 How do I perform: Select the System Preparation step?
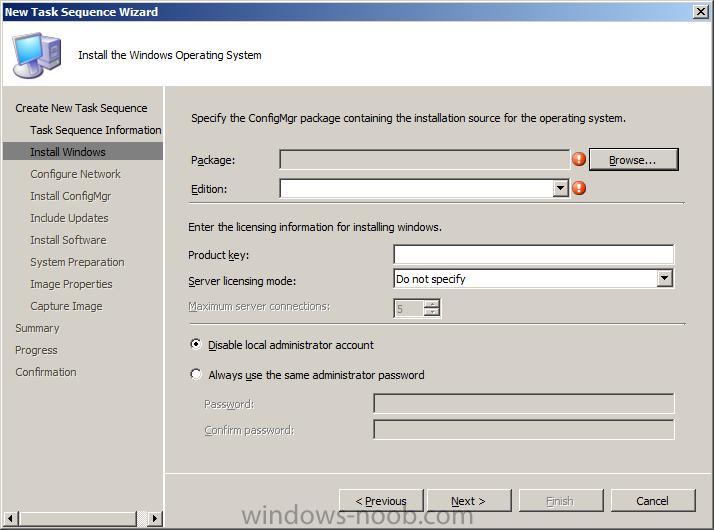(77, 262)
